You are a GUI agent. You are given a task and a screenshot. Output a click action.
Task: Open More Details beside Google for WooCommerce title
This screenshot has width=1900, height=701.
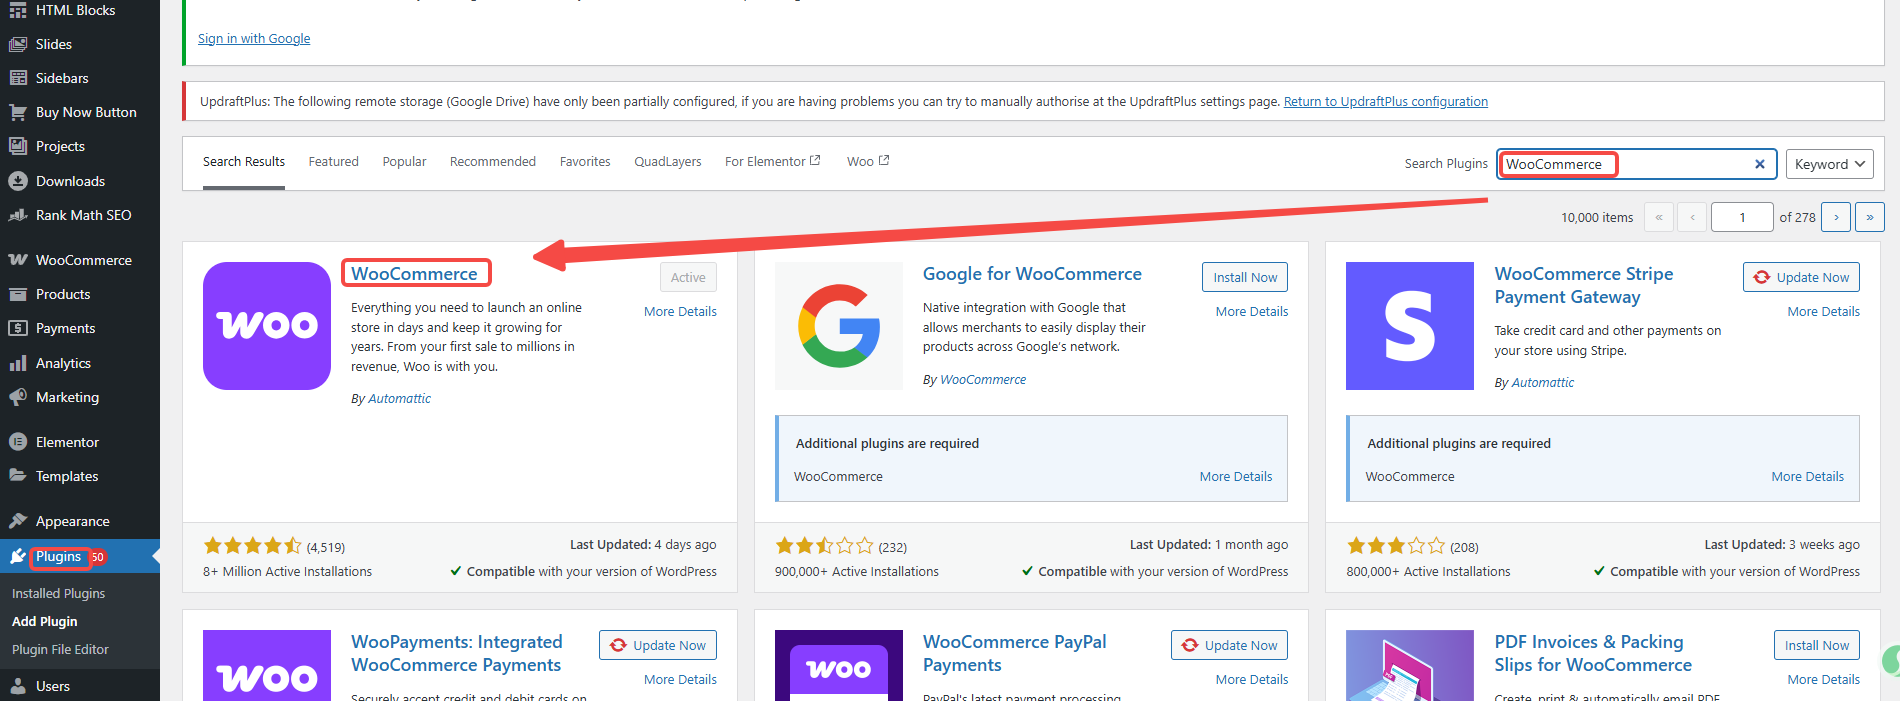pos(1252,312)
